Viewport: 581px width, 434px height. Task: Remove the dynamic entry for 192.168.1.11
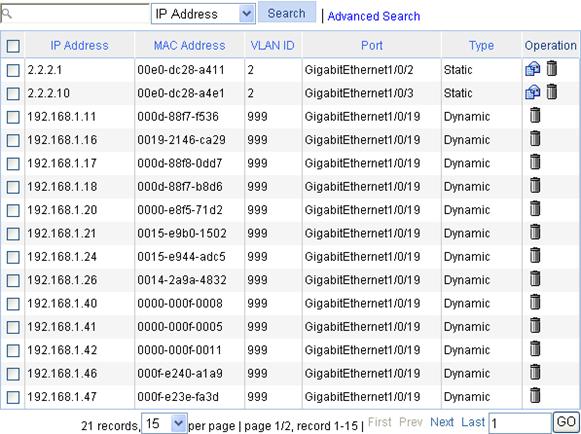tap(535, 115)
